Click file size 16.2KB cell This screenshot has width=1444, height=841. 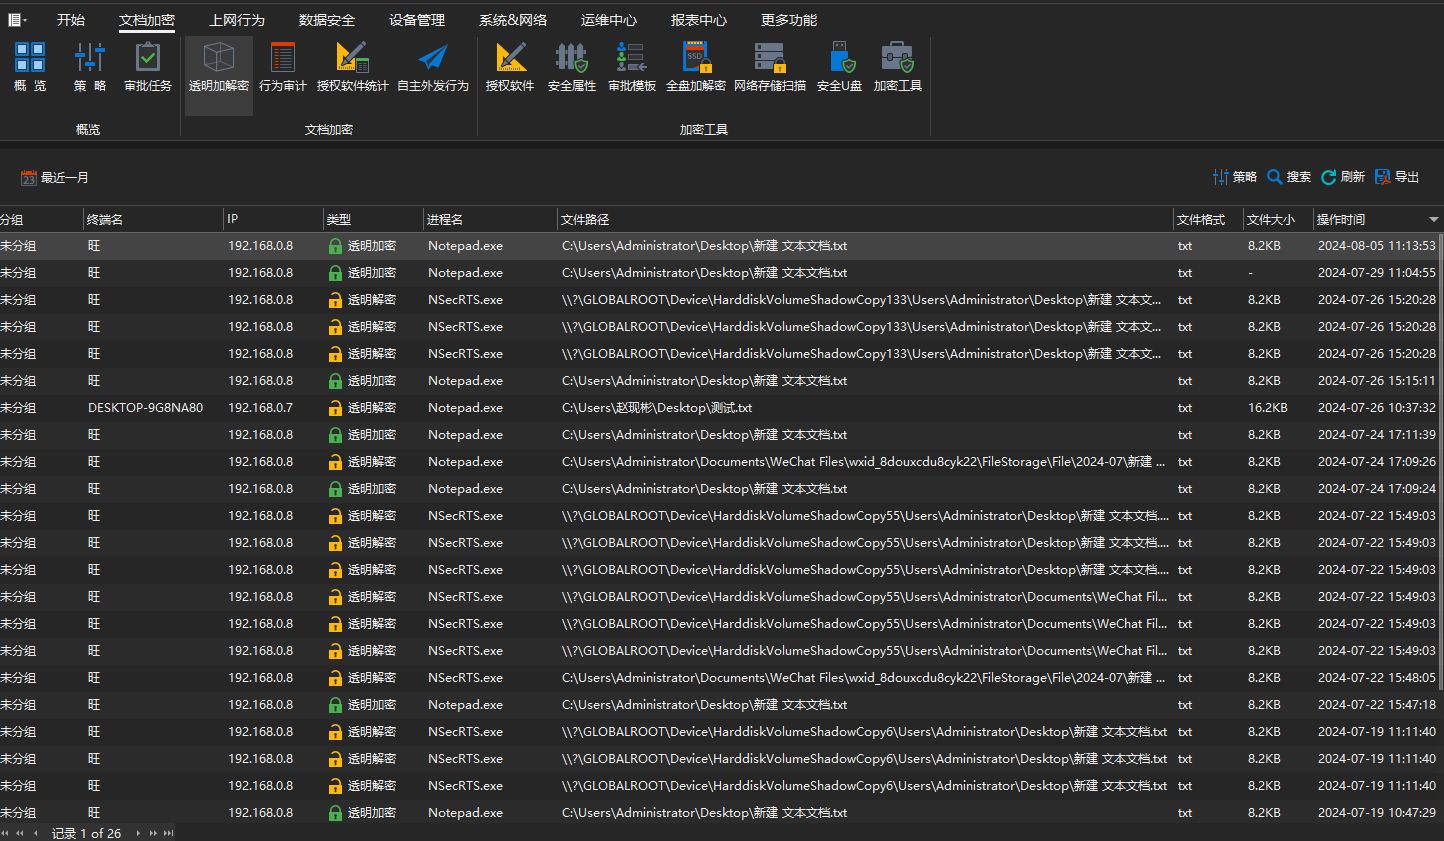(1267, 408)
